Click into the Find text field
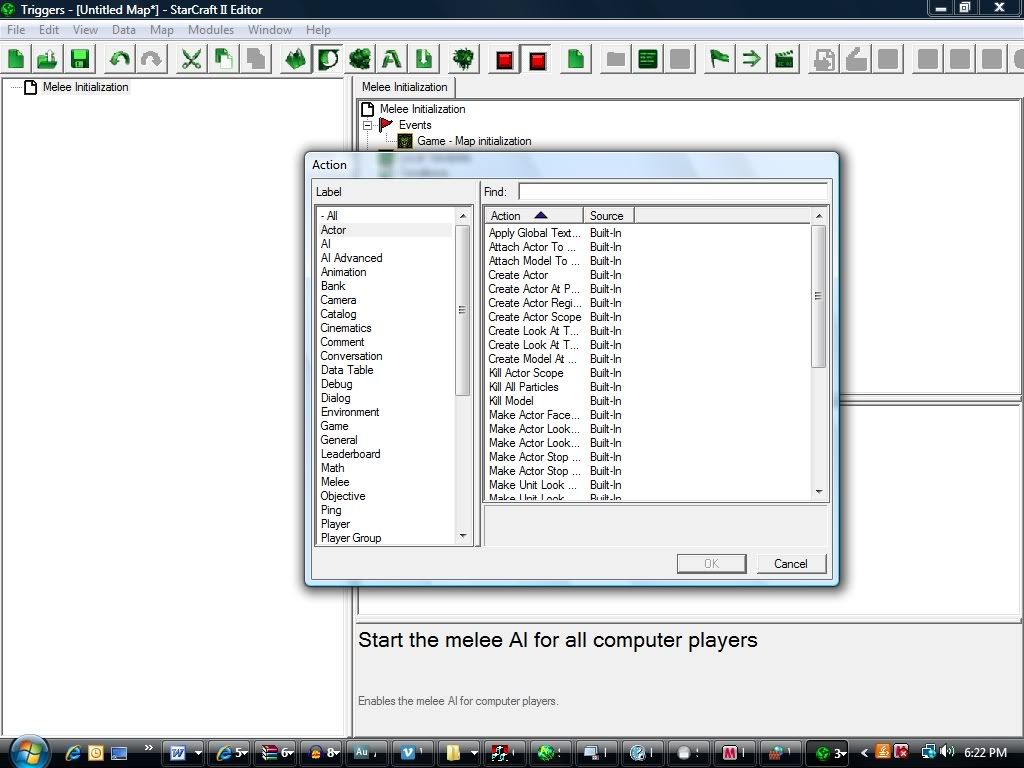This screenshot has width=1024, height=768. 673,191
